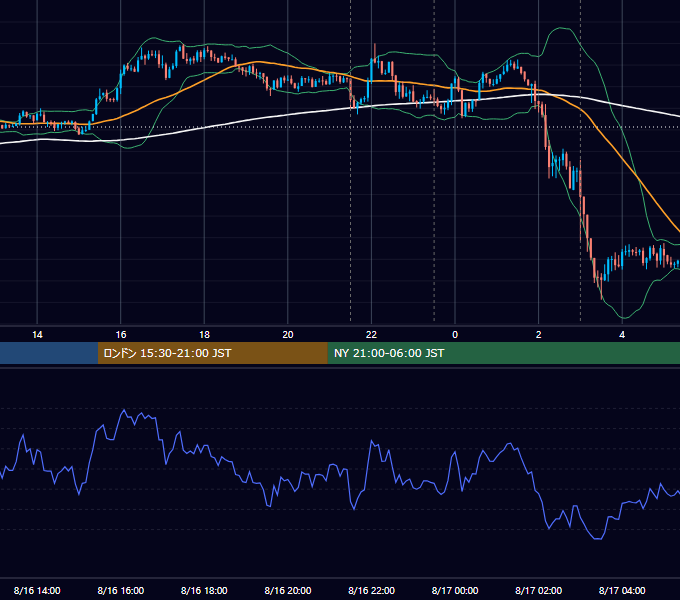680x600 pixels.
Task: Click the blue session bar before London
Action: click(x=49, y=353)
